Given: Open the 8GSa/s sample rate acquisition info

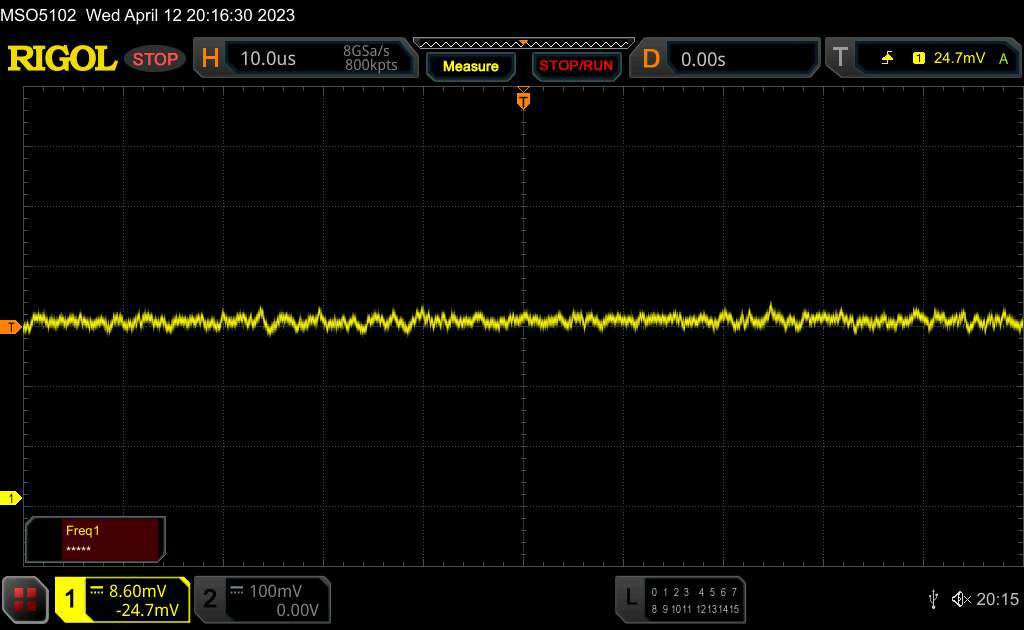Looking at the screenshot, I should point(369,58).
